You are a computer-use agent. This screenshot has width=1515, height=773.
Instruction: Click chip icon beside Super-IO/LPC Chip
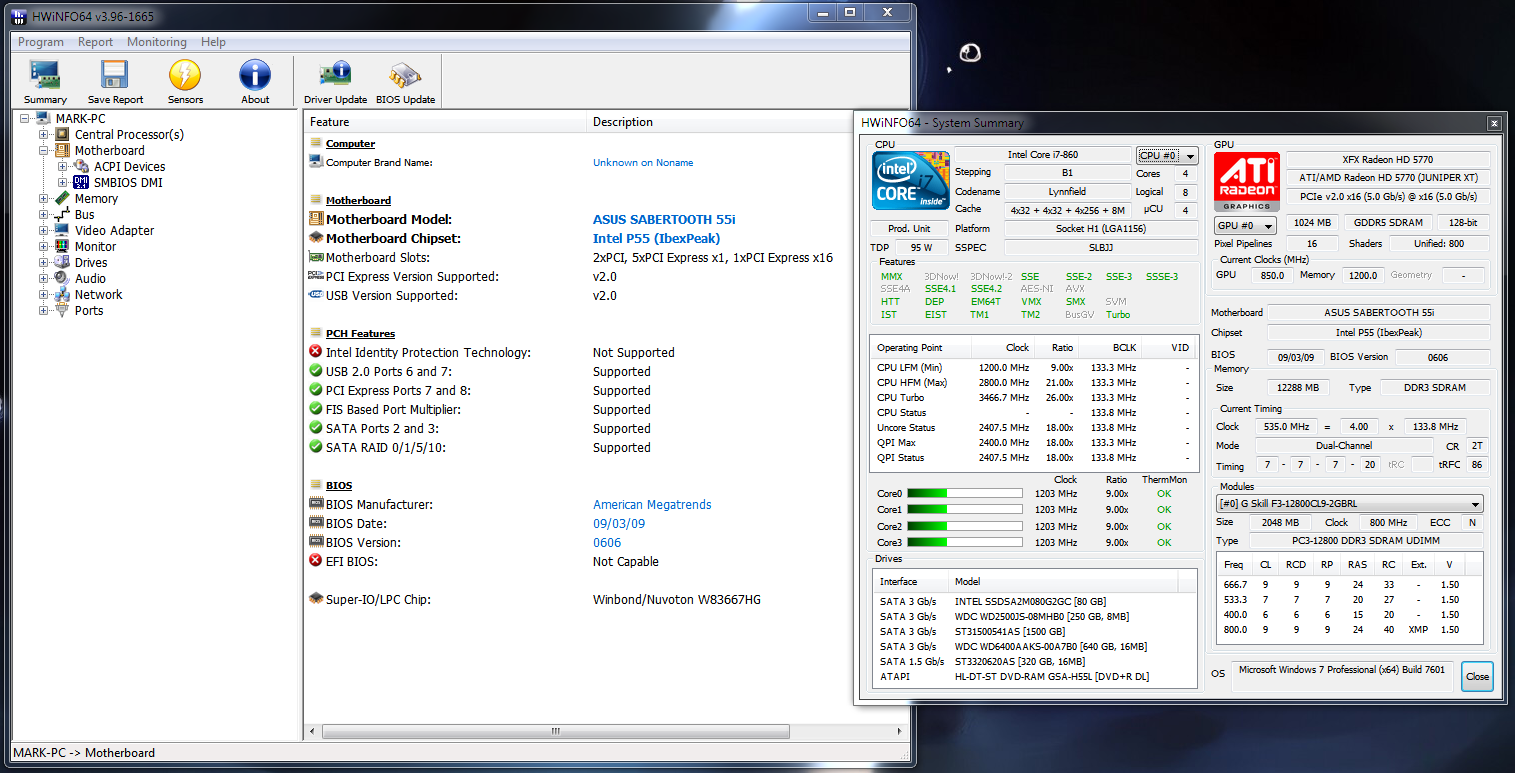(x=316, y=600)
